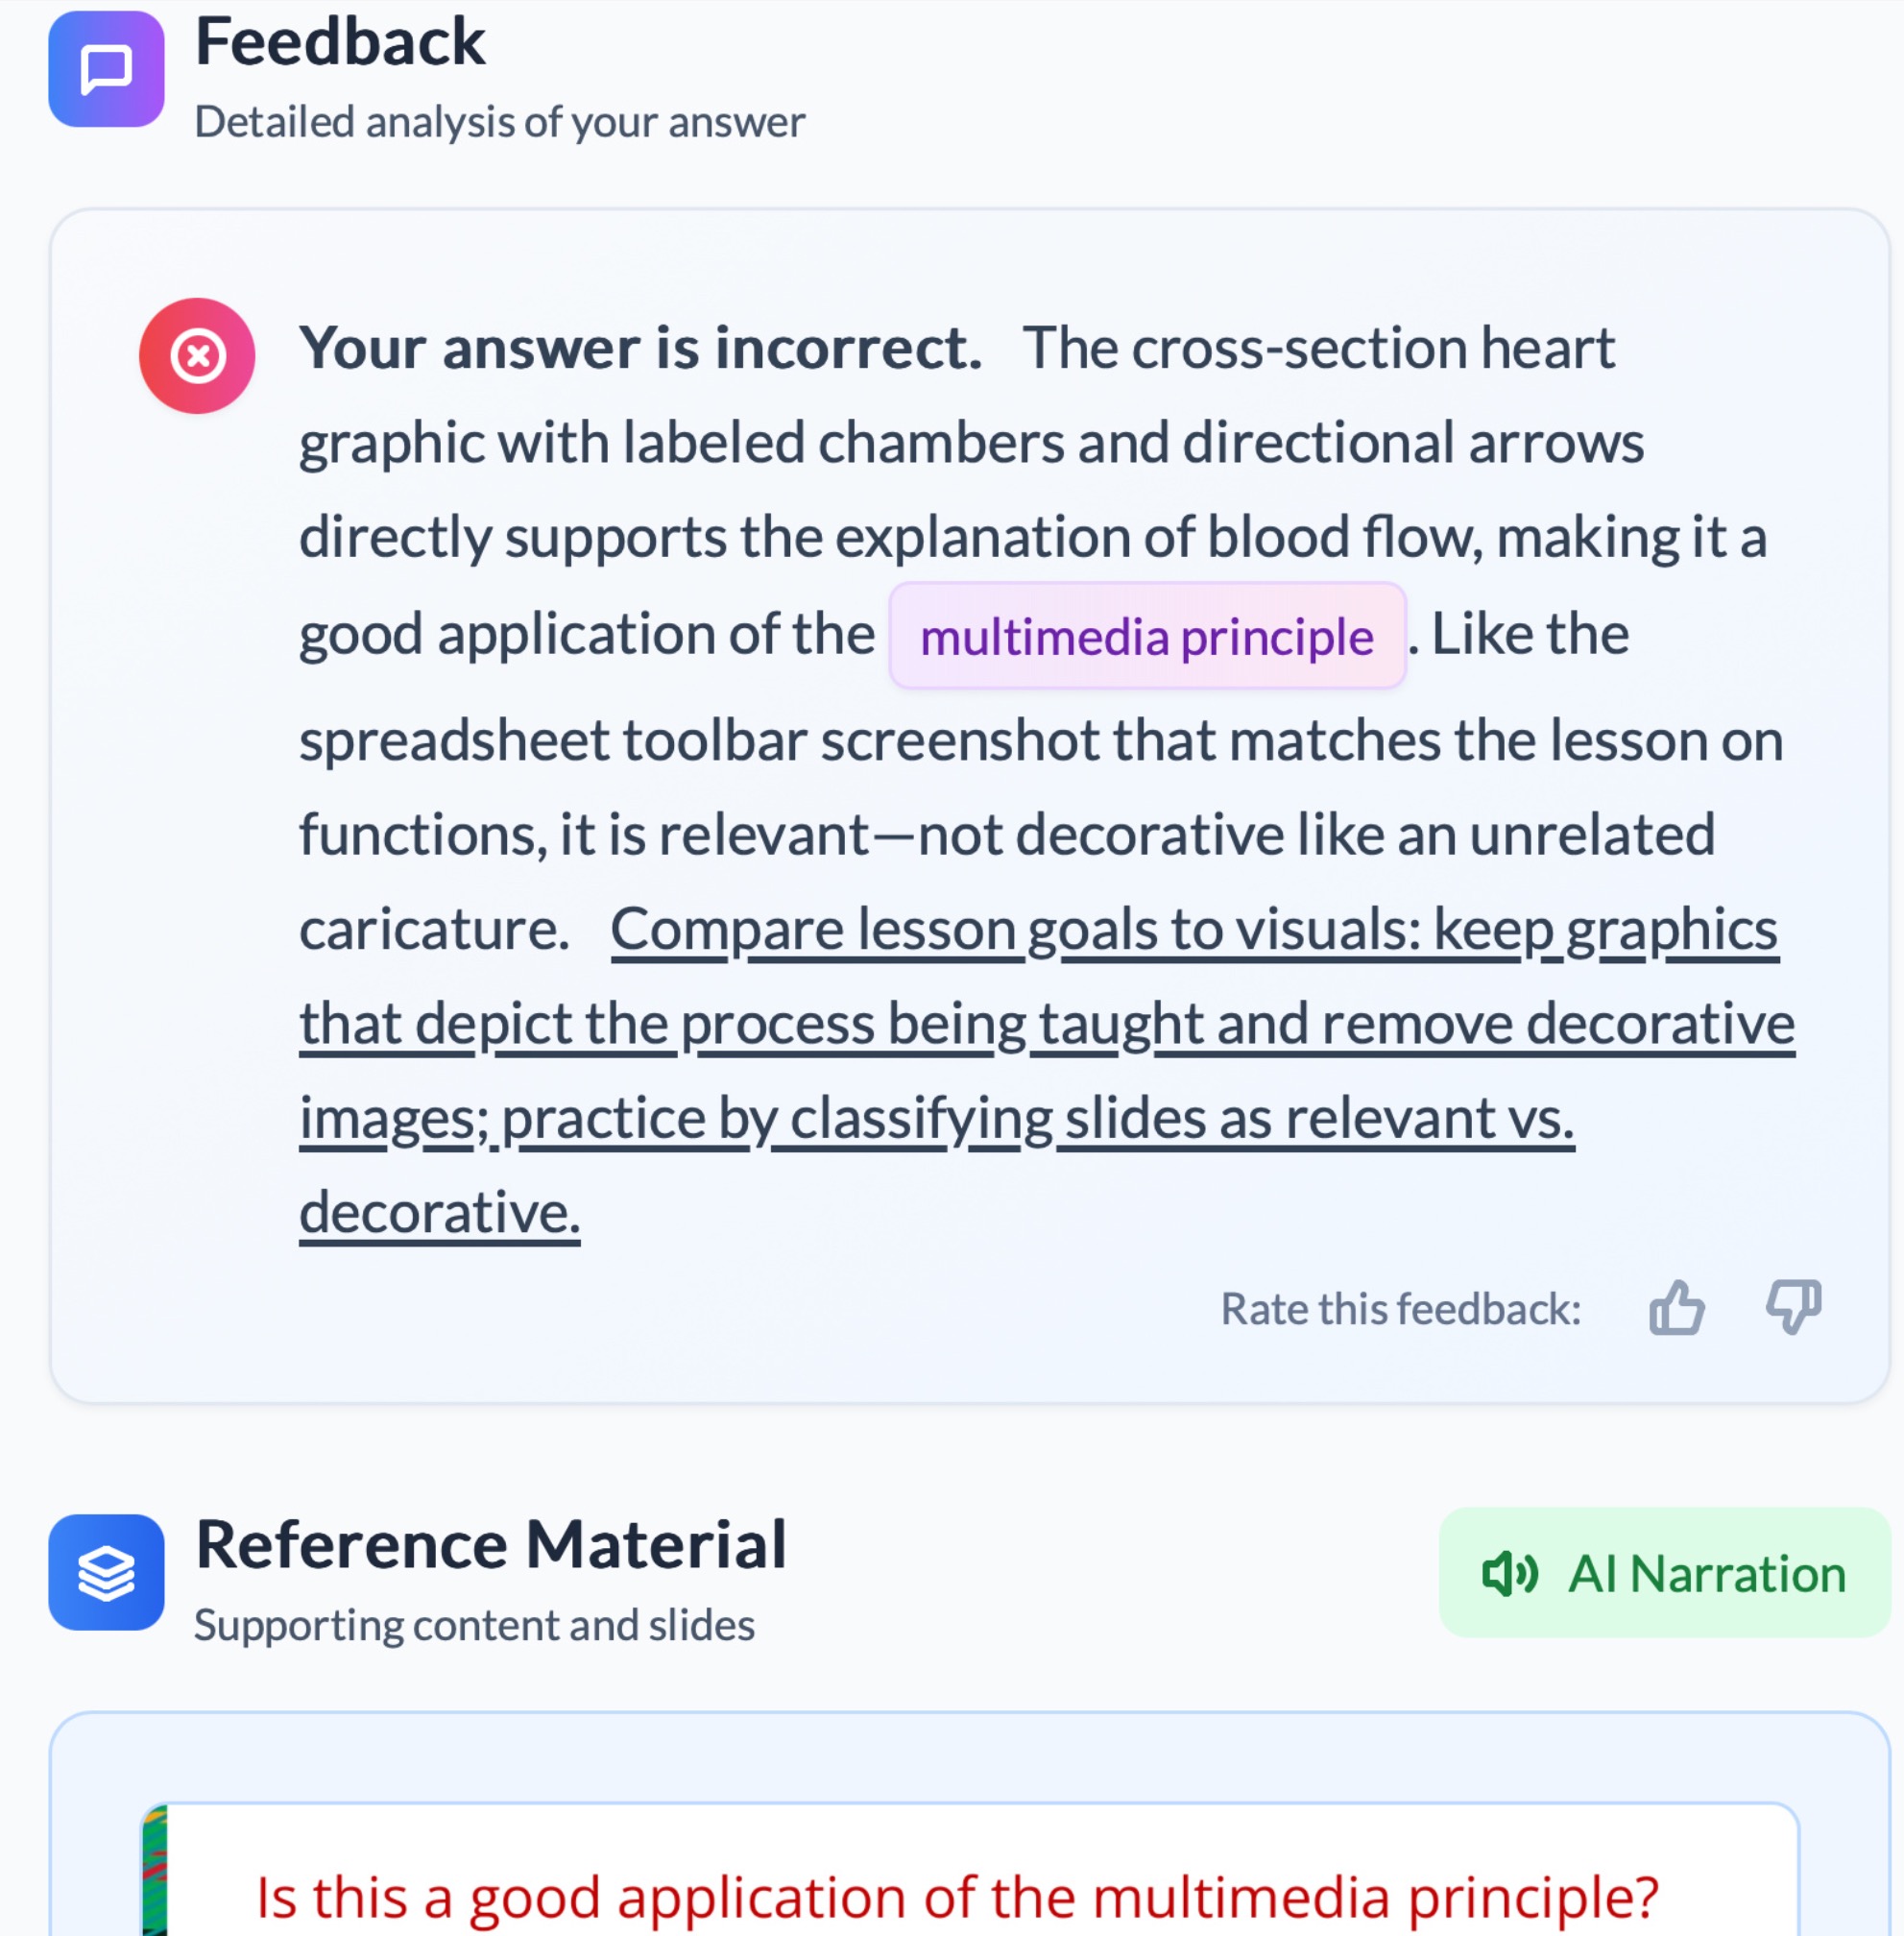
Task: Click the red slide title question text
Action: click(957, 1897)
